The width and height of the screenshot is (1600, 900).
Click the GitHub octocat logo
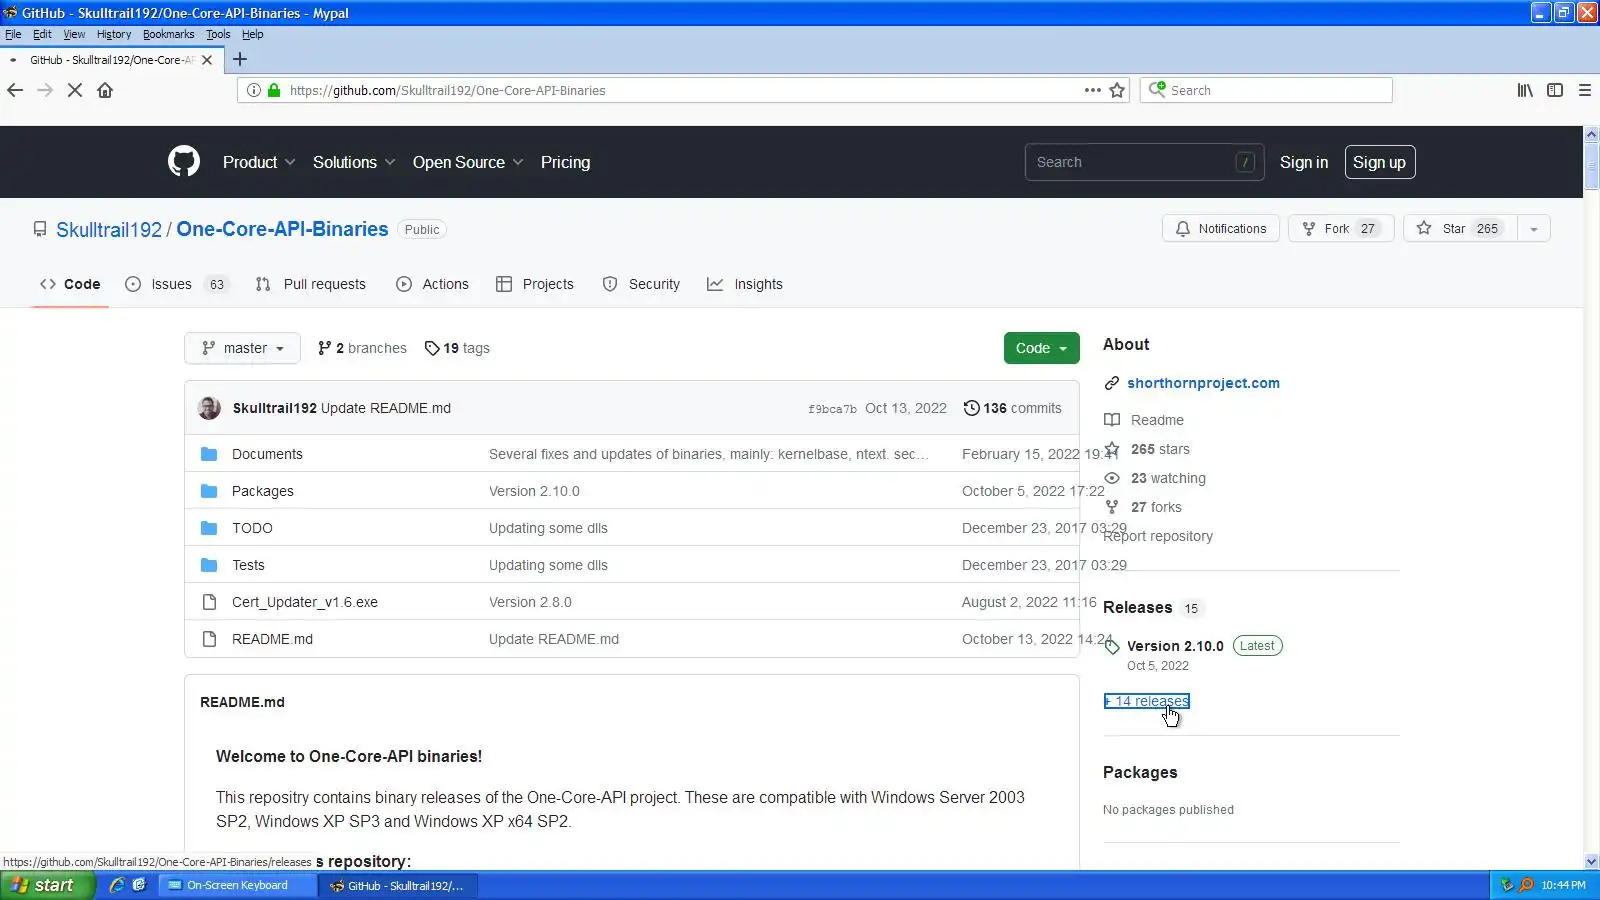point(184,162)
